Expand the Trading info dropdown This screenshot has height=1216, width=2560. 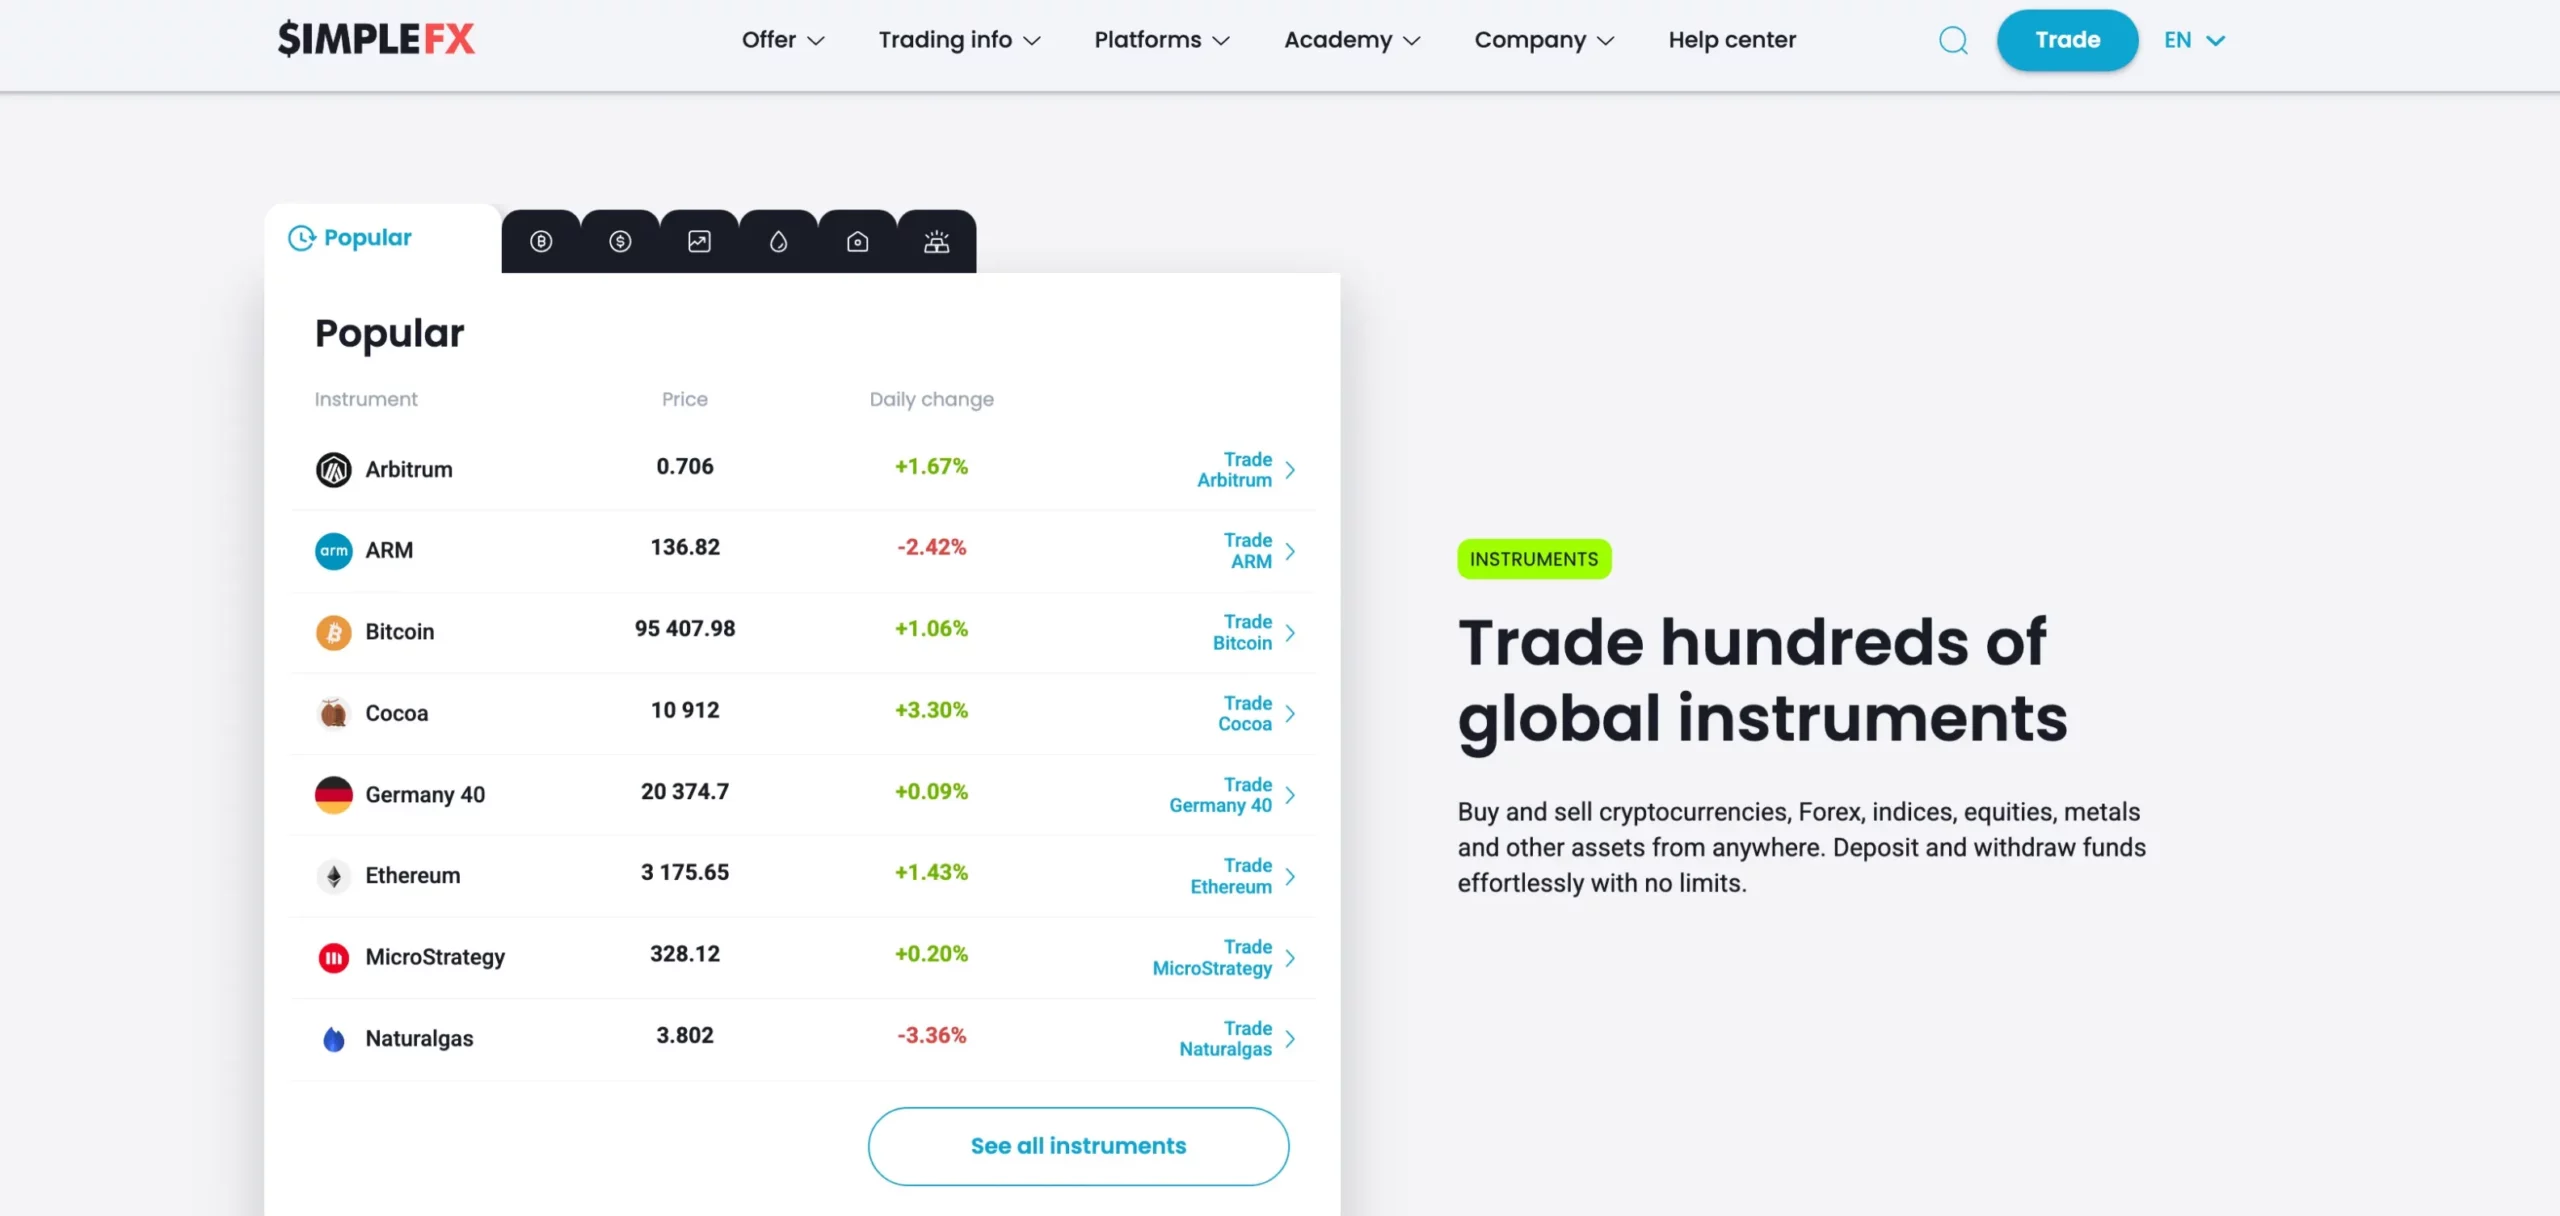(958, 39)
